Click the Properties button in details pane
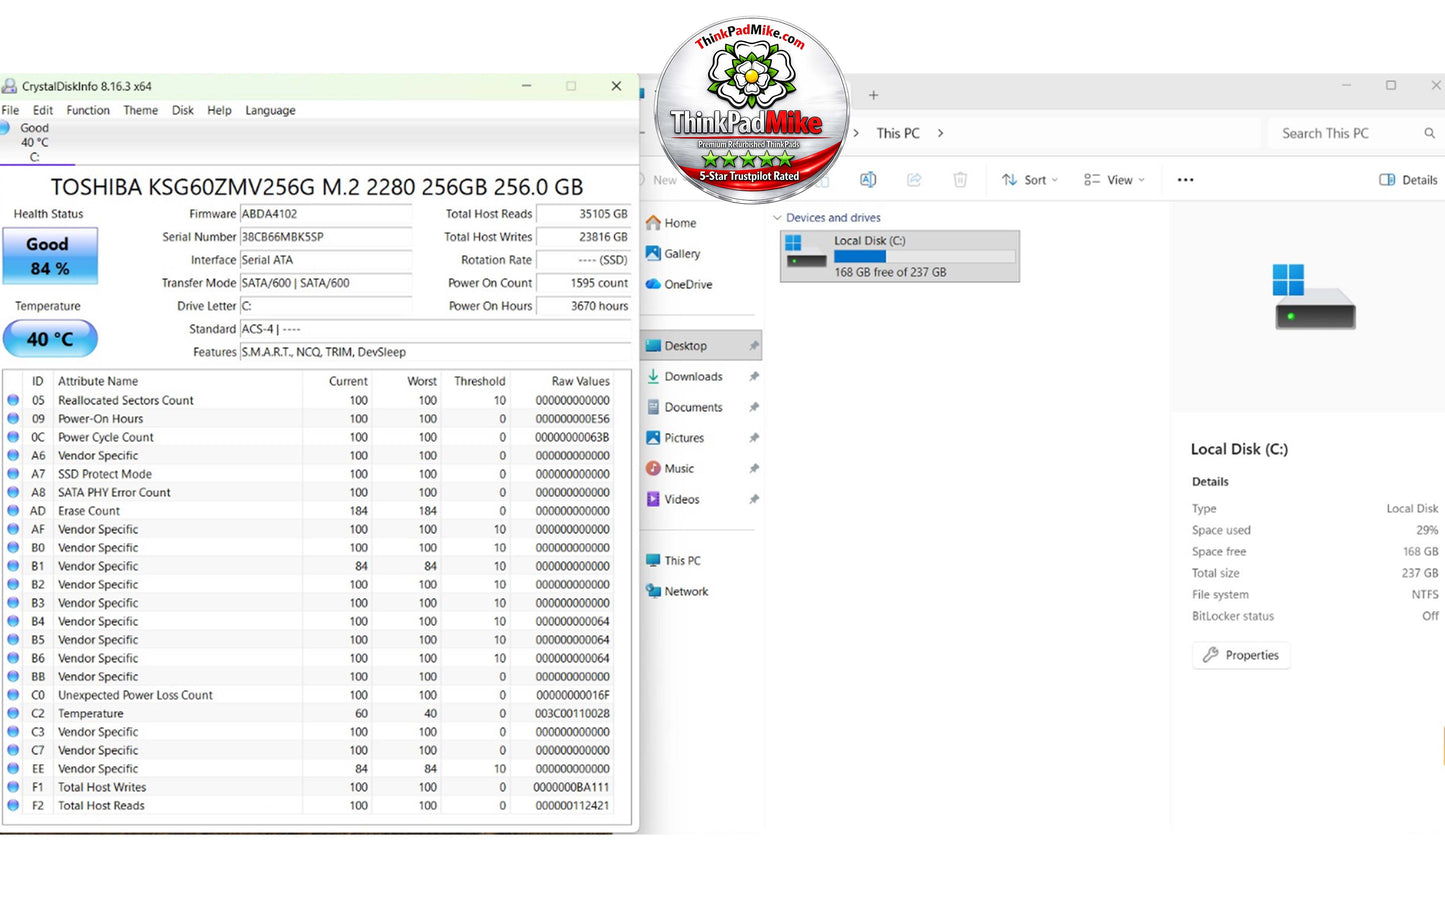 (1241, 655)
